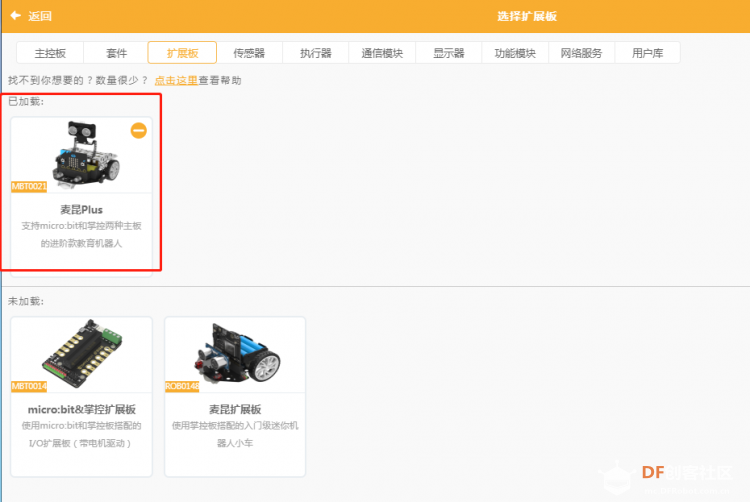Image resolution: width=750 pixels, height=502 pixels.
Task: Click the 麦昆Plus description text
Action: pyautogui.click(x=81, y=234)
